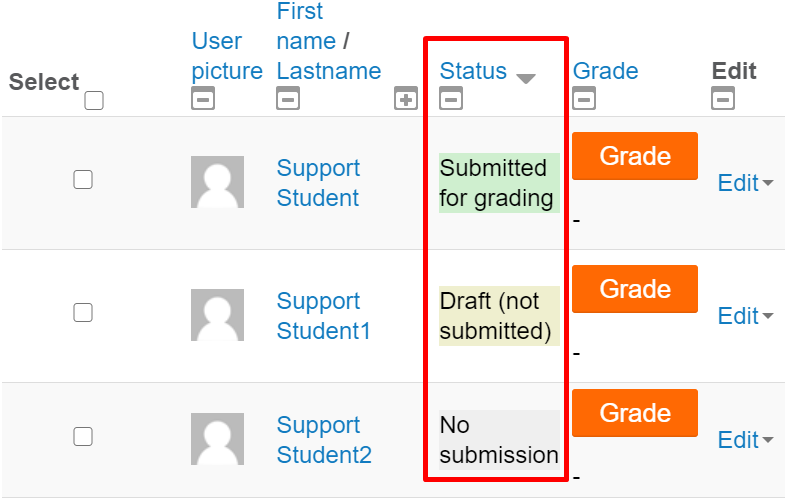Click Support Student2's profile picture
Screen dimensions: 785x499
click(x=217, y=439)
